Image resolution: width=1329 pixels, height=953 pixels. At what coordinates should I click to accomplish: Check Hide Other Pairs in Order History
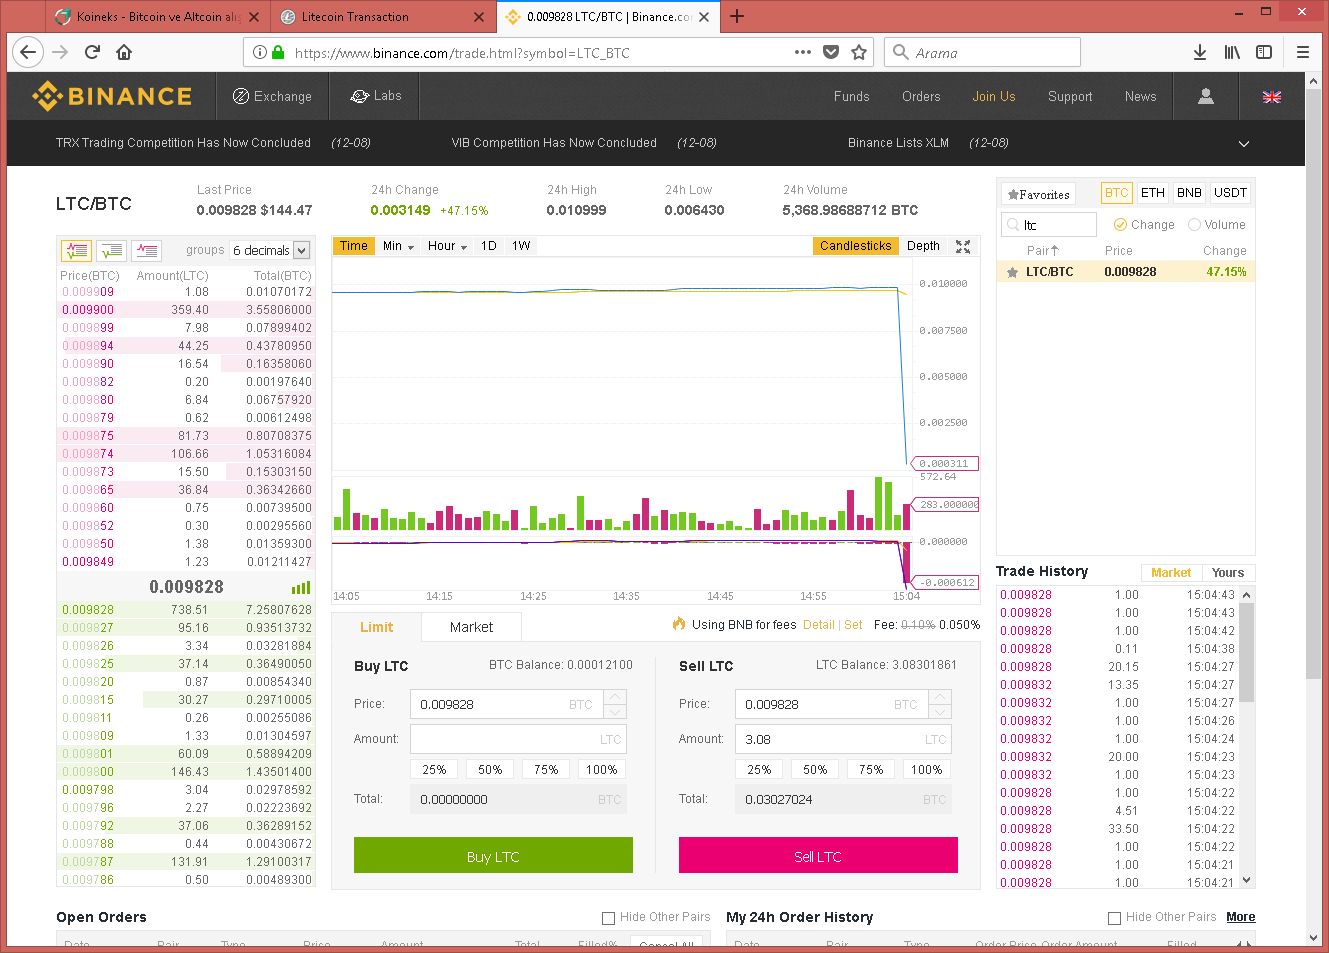[1114, 917]
